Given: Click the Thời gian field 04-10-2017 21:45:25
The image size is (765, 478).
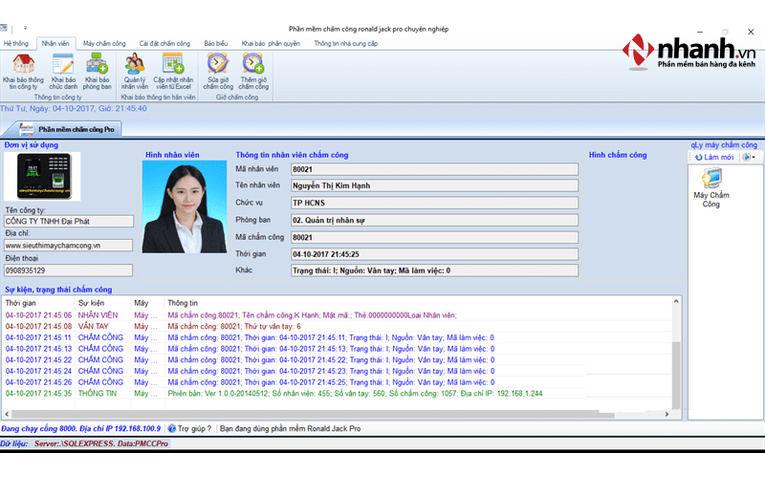Looking at the screenshot, I should tap(435, 254).
